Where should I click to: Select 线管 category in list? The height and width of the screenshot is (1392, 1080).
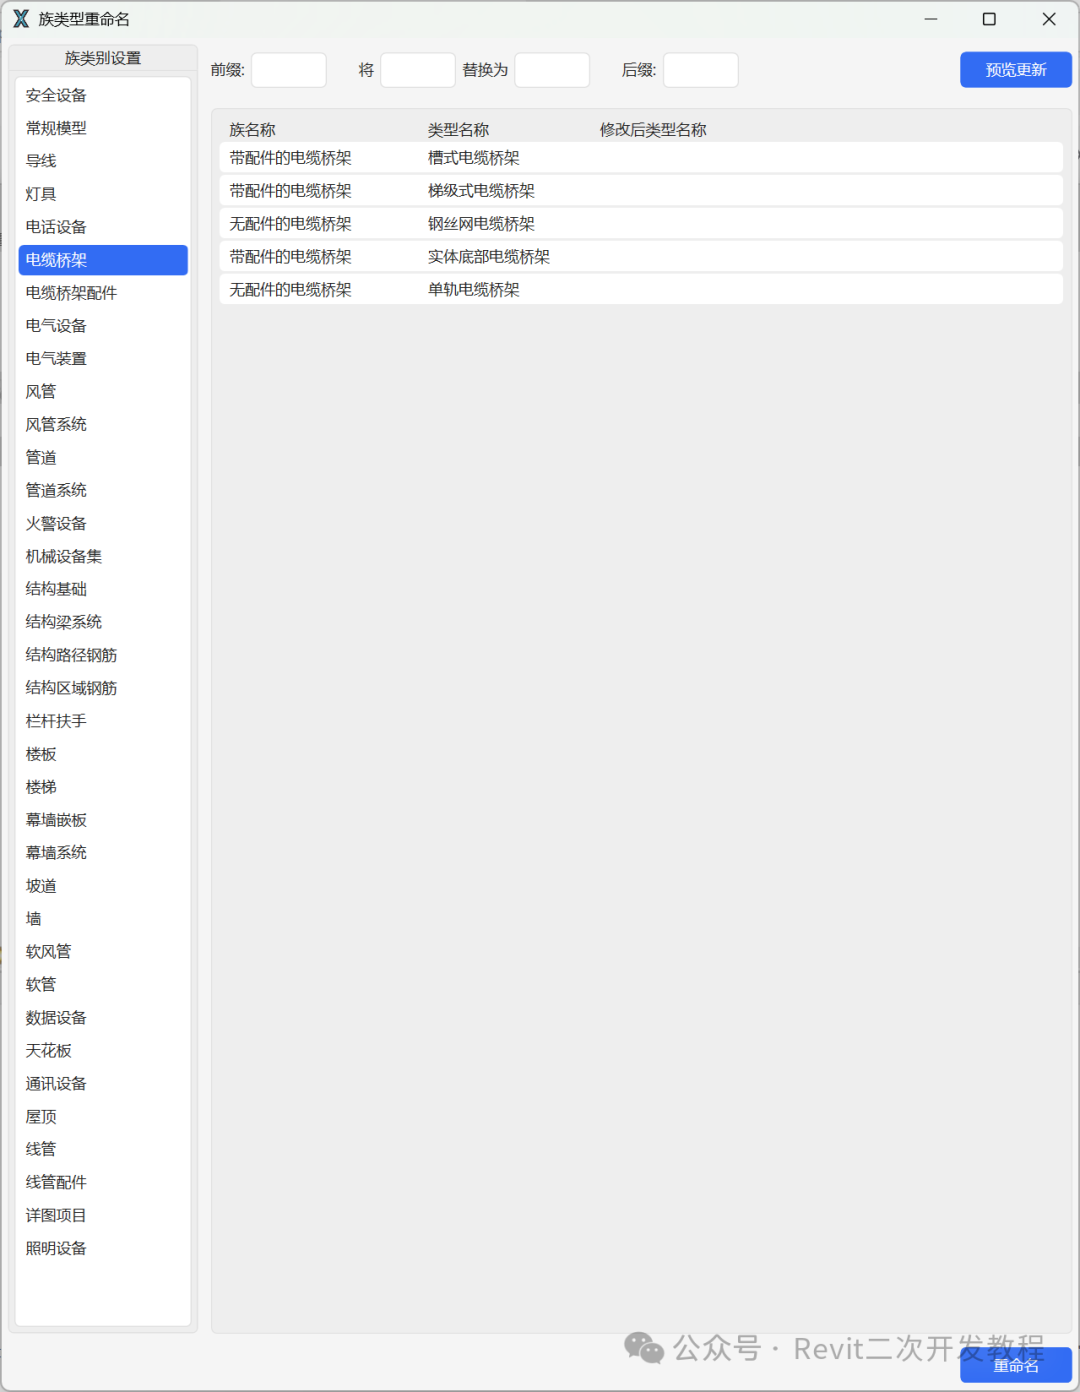103,1150
